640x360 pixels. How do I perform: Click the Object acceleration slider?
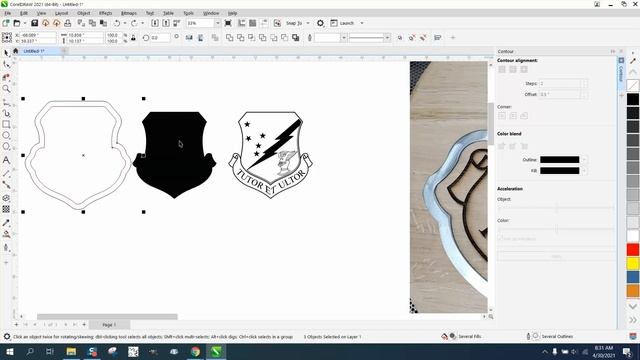click(x=556, y=208)
